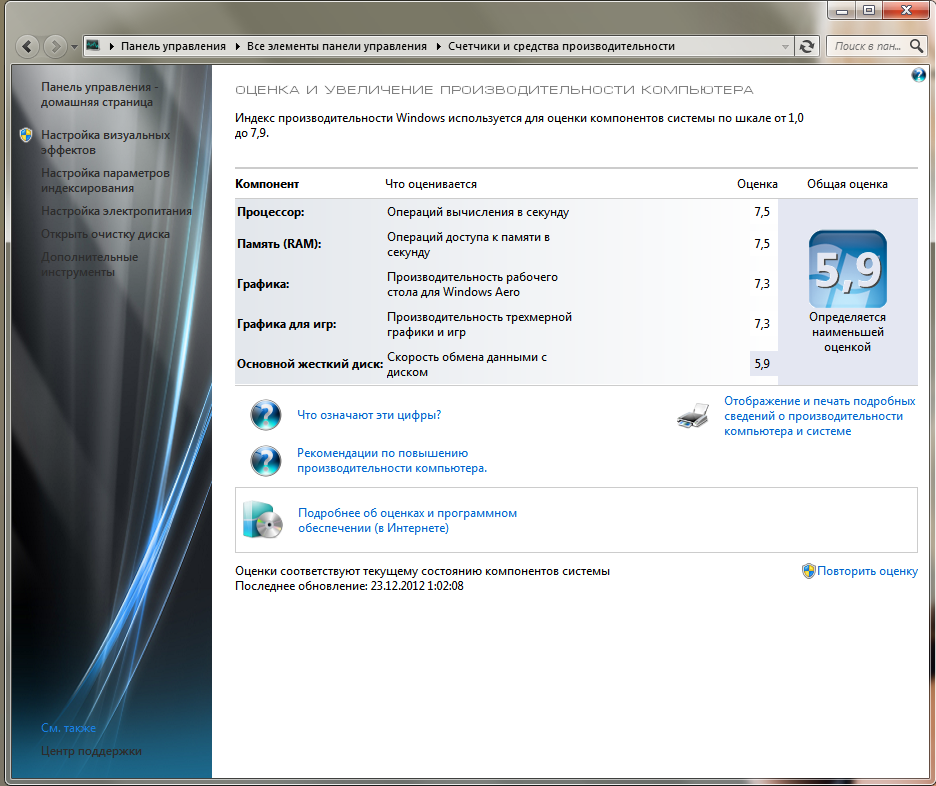Click the 'Поиск в пан...' search field
Screen dimensions: 936x786
point(868,46)
